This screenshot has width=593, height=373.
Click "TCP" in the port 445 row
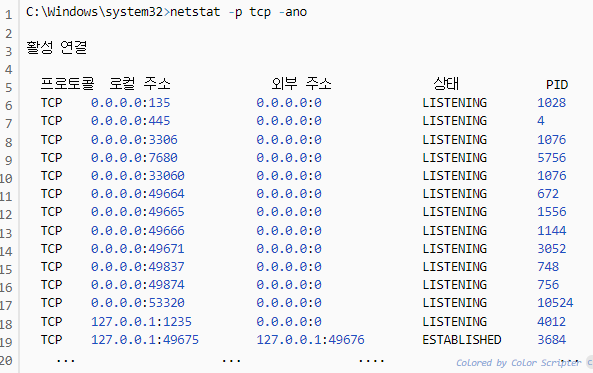tap(51, 121)
